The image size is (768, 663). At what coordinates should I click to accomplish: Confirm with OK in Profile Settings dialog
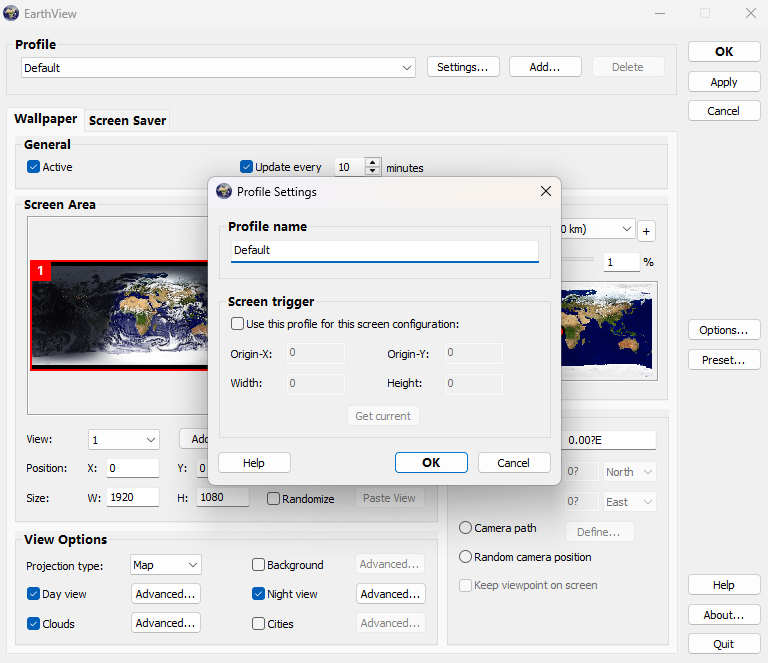(x=431, y=463)
